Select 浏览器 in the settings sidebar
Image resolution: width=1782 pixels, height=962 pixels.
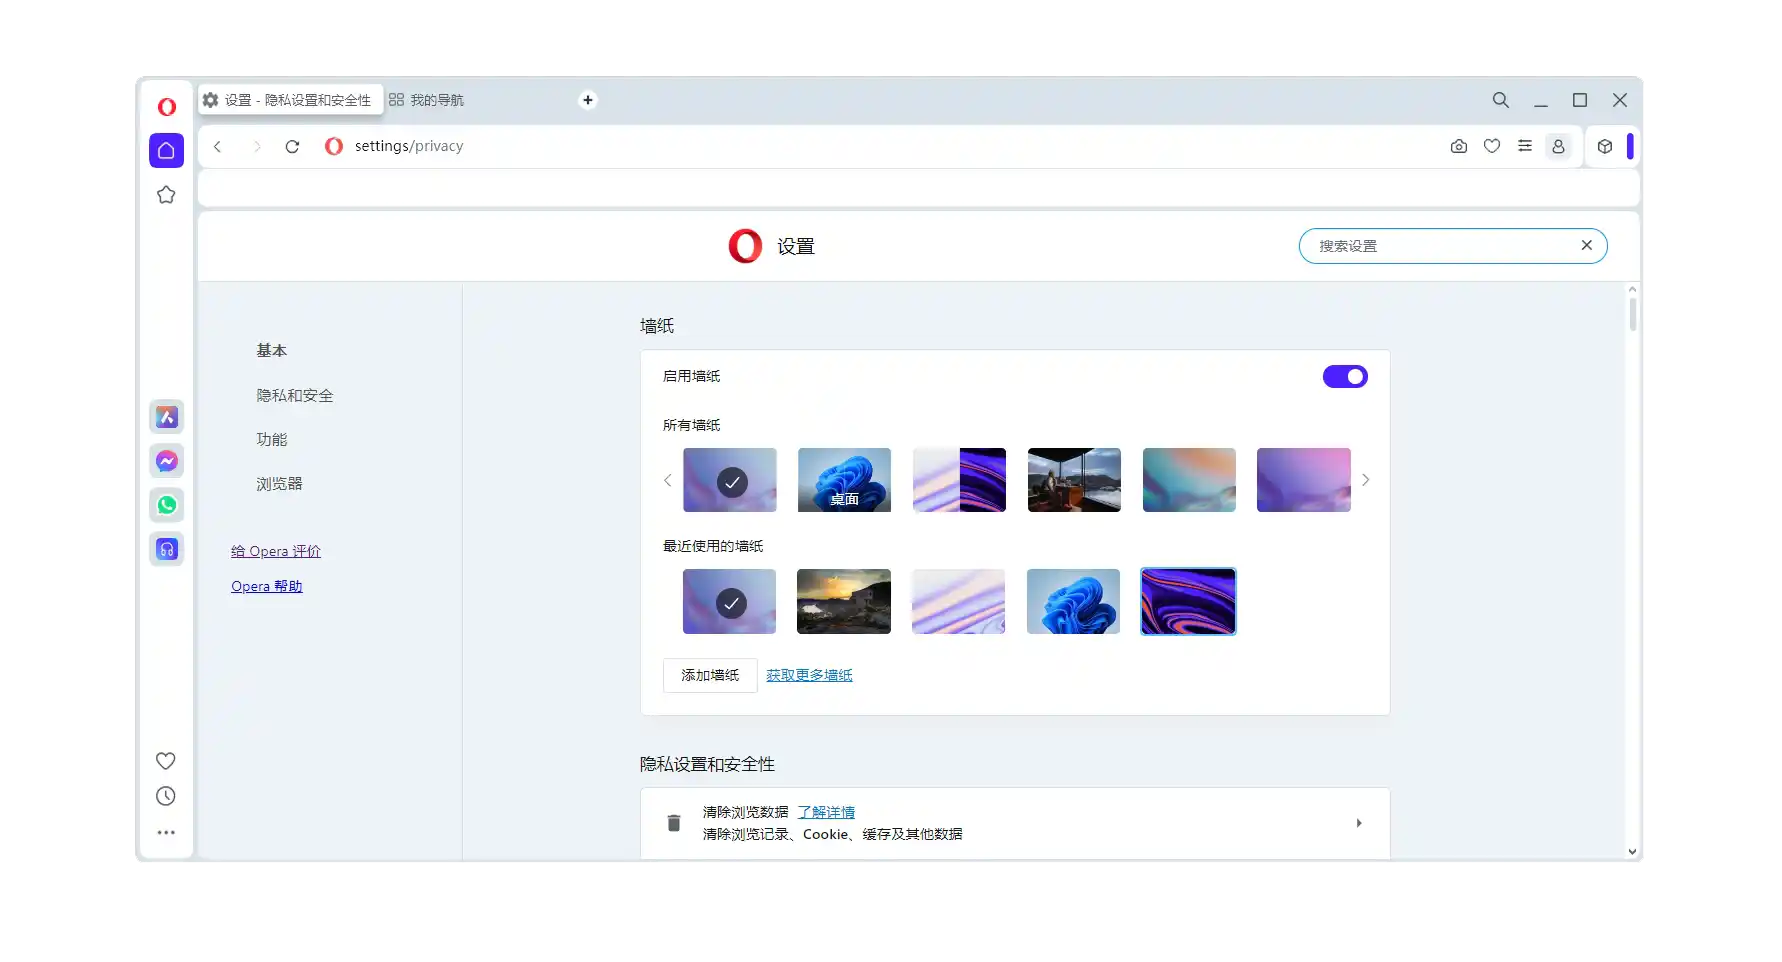click(x=279, y=484)
